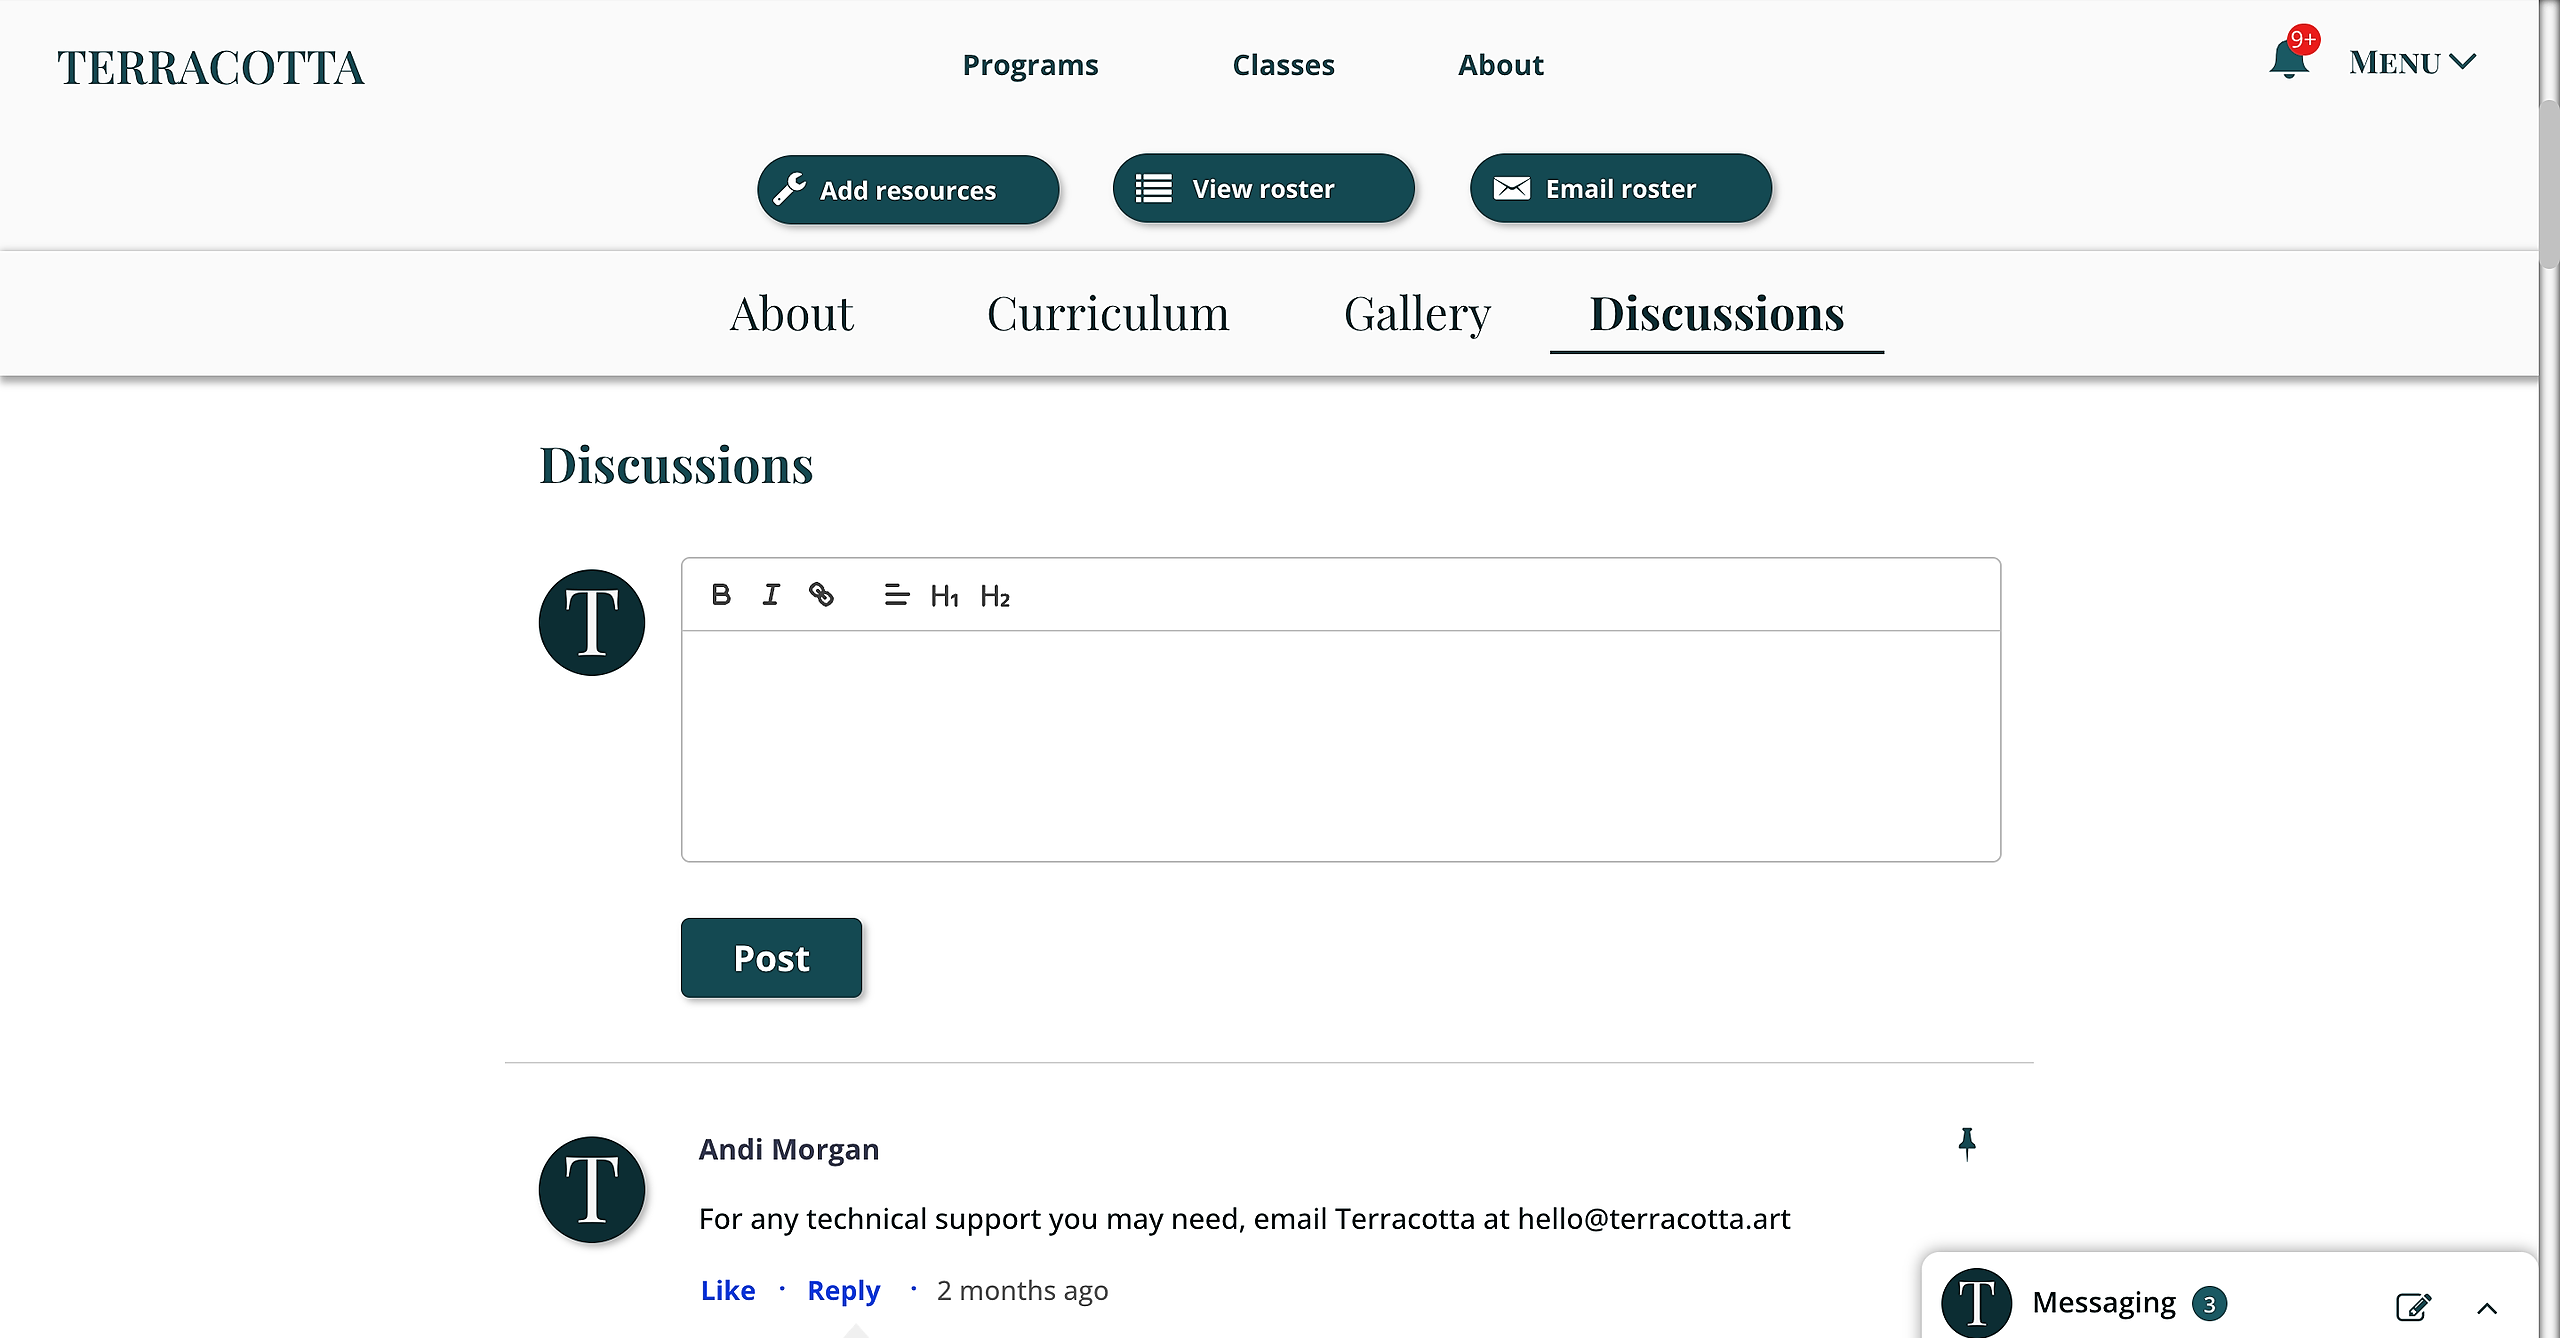Like Andi Morgan's post

[727, 1290]
